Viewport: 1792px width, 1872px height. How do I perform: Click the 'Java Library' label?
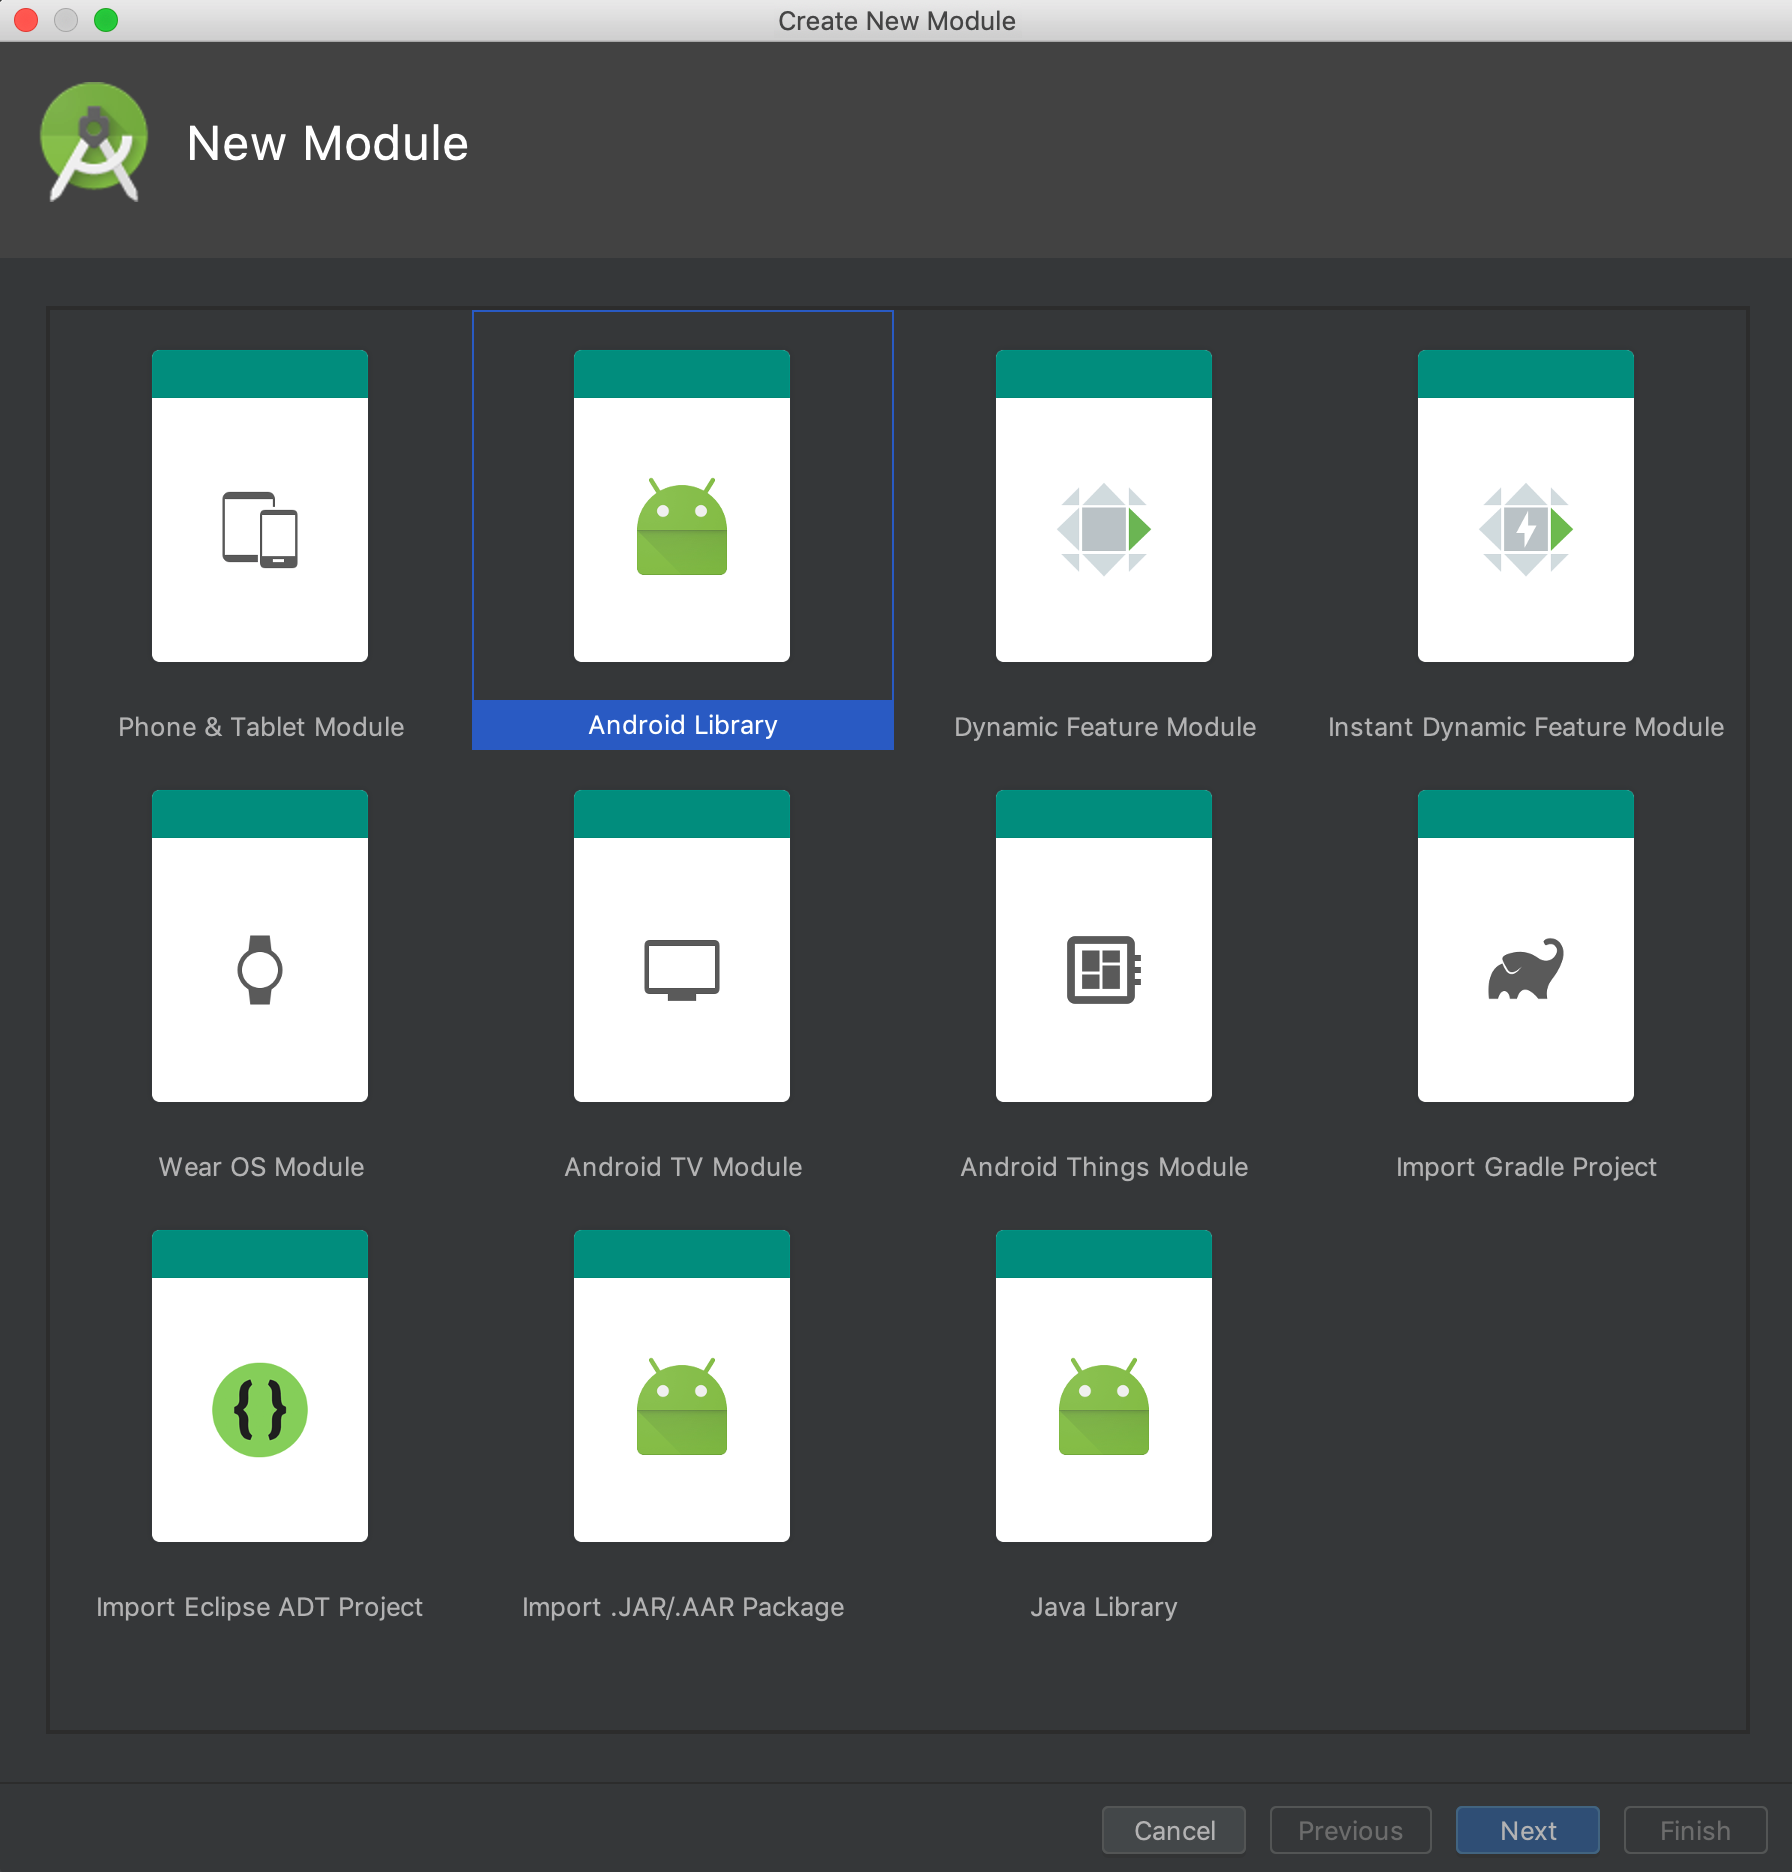coord(1104,1607)
